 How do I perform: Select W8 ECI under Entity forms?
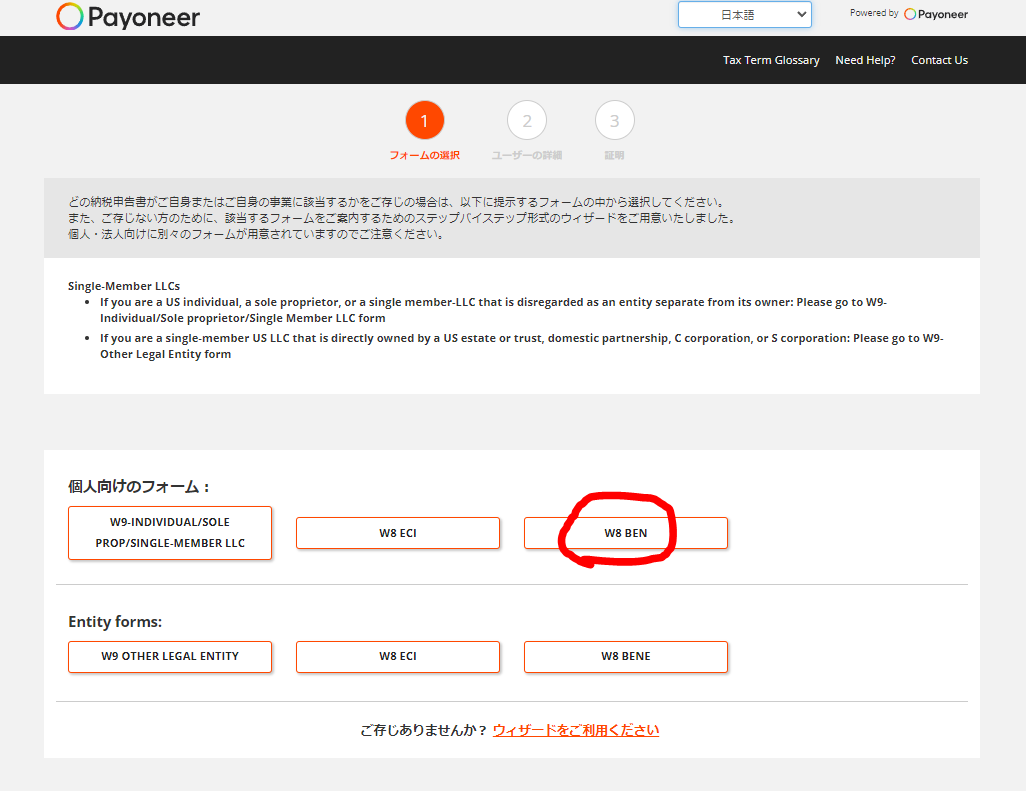click(x=397, y=656)
